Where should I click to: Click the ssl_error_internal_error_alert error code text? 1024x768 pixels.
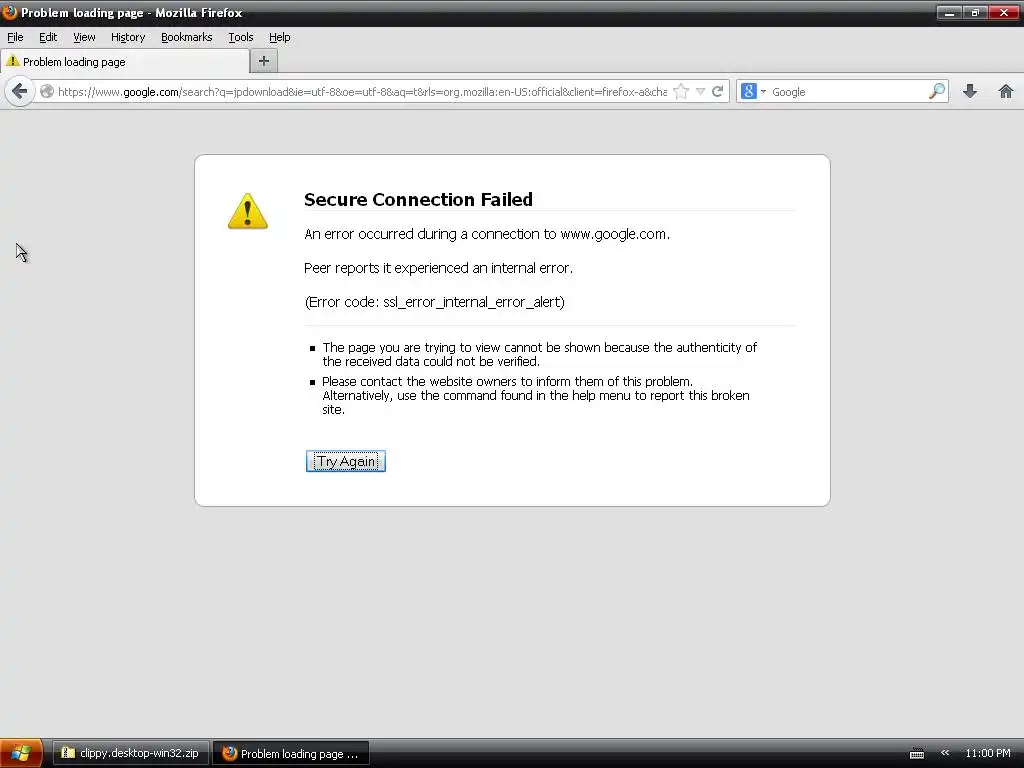(x=472, y=302)
